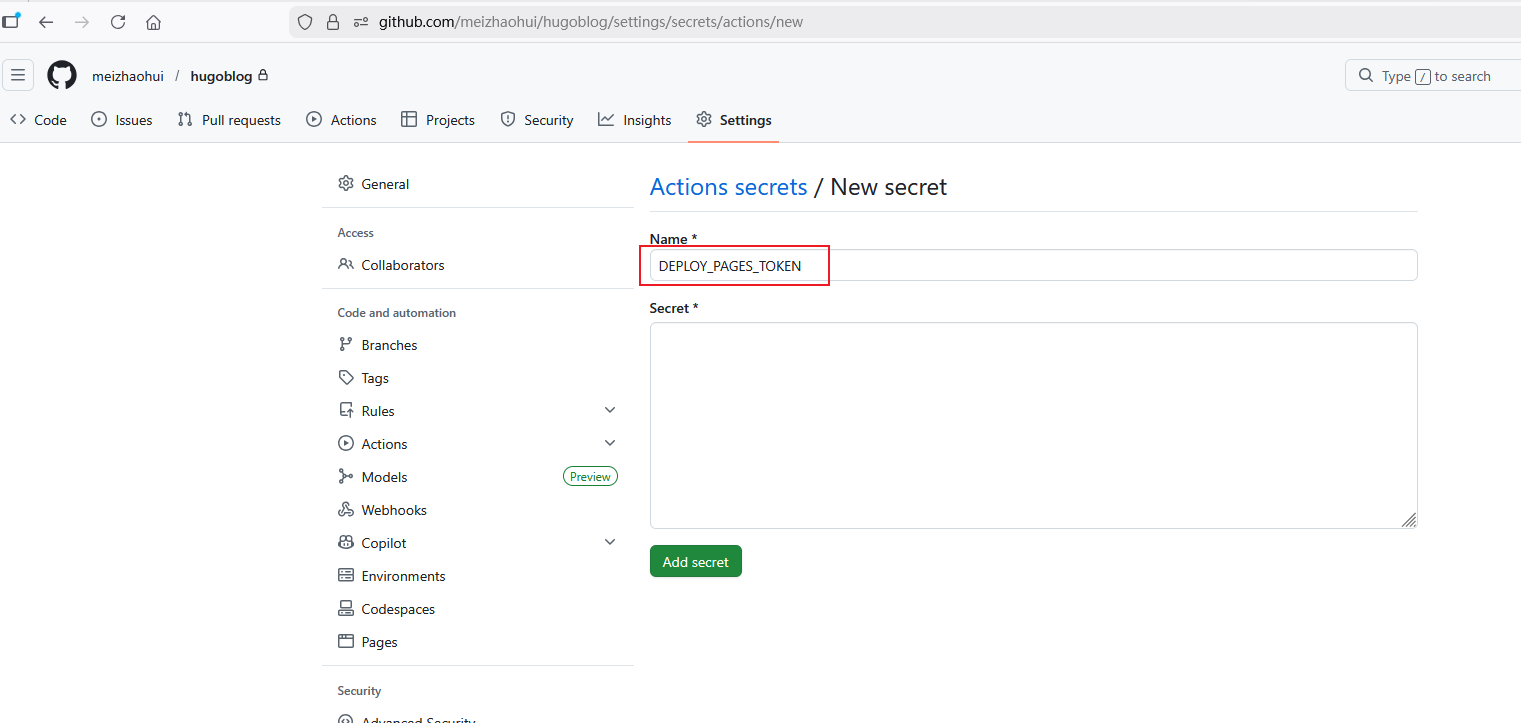Click inside the Secret text area
This screenshot has height=723, width=1521.
coord(1032,425)
